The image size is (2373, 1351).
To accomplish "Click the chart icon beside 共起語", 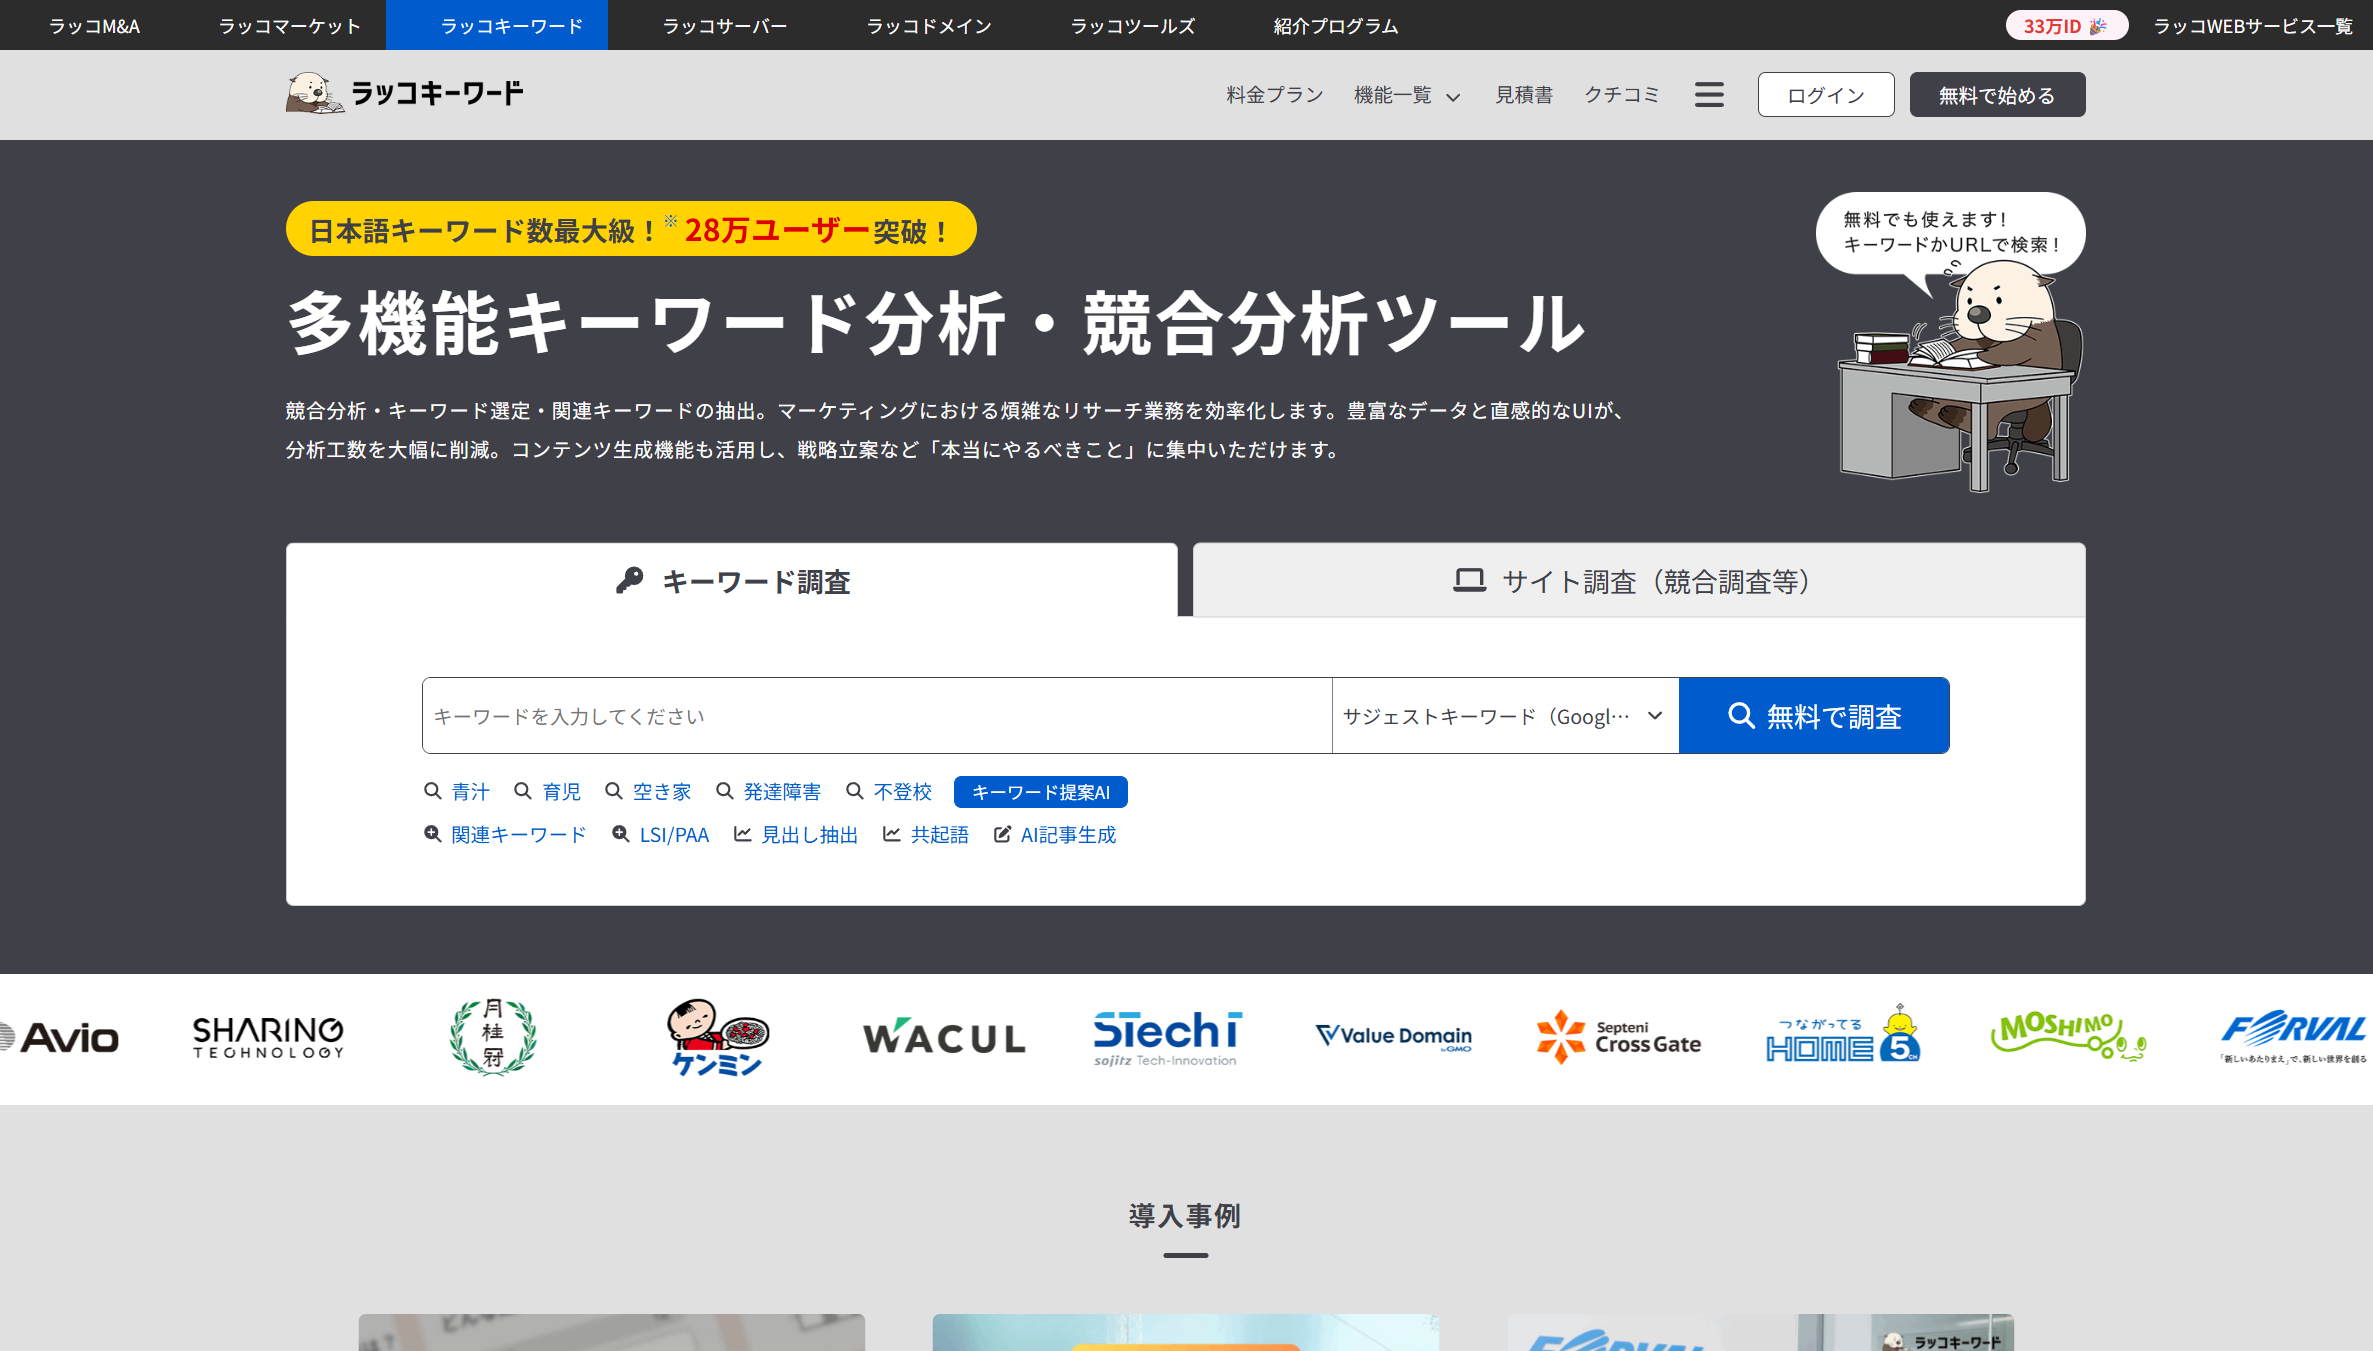I will [x=889, y=834].
